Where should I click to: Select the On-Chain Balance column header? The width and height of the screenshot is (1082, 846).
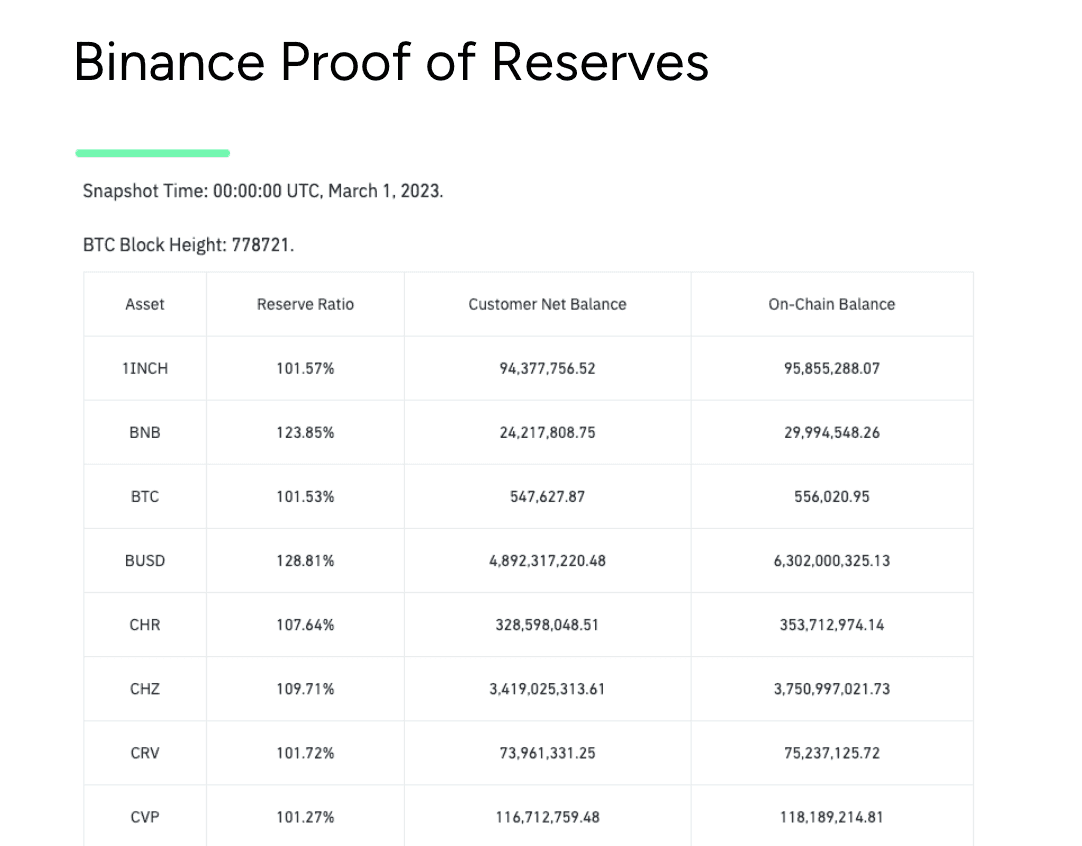pyautogui.click(x=831, y=304)
